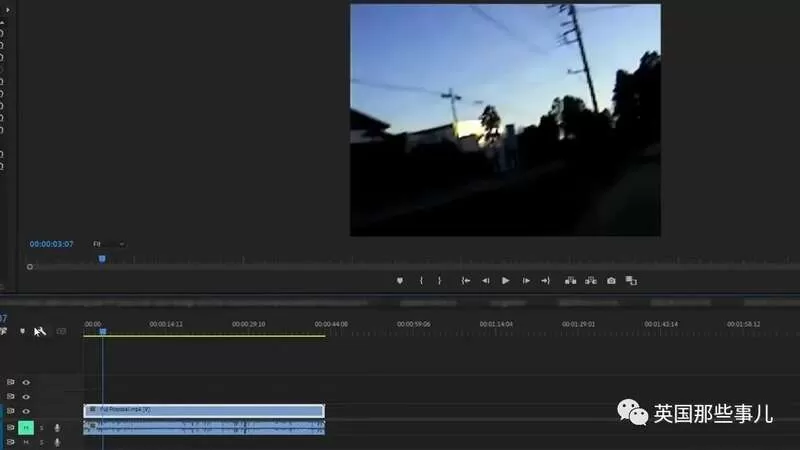Click the Mark Out bracket button
Viewport: 800px width, 450px height.
[439, 281]
